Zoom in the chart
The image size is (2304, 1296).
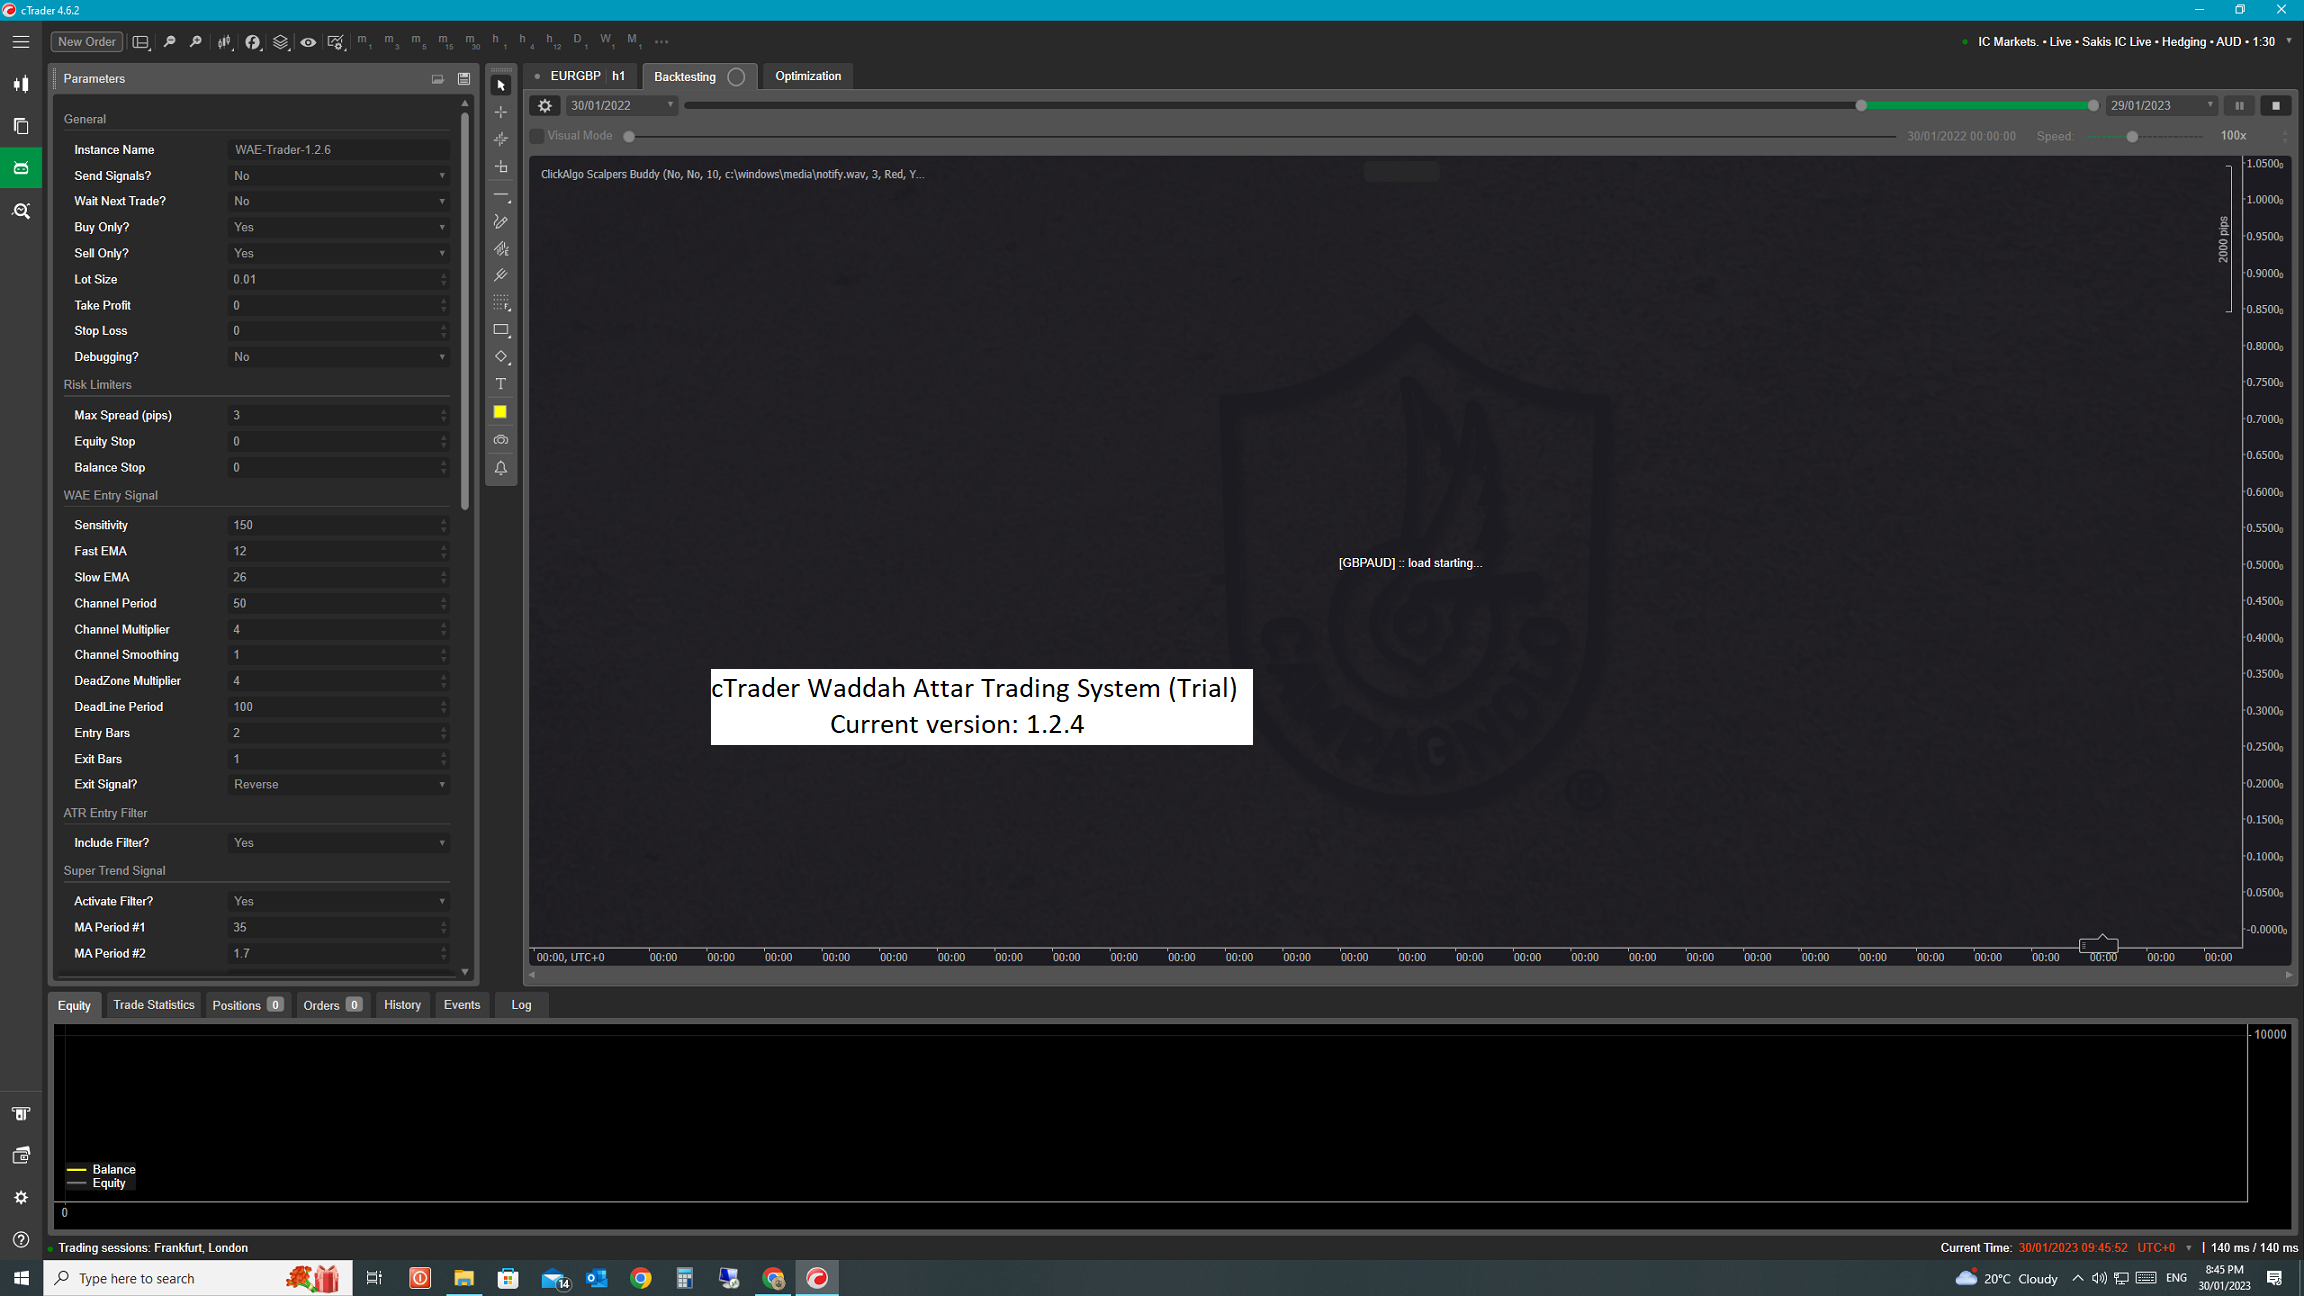(196, 42)
